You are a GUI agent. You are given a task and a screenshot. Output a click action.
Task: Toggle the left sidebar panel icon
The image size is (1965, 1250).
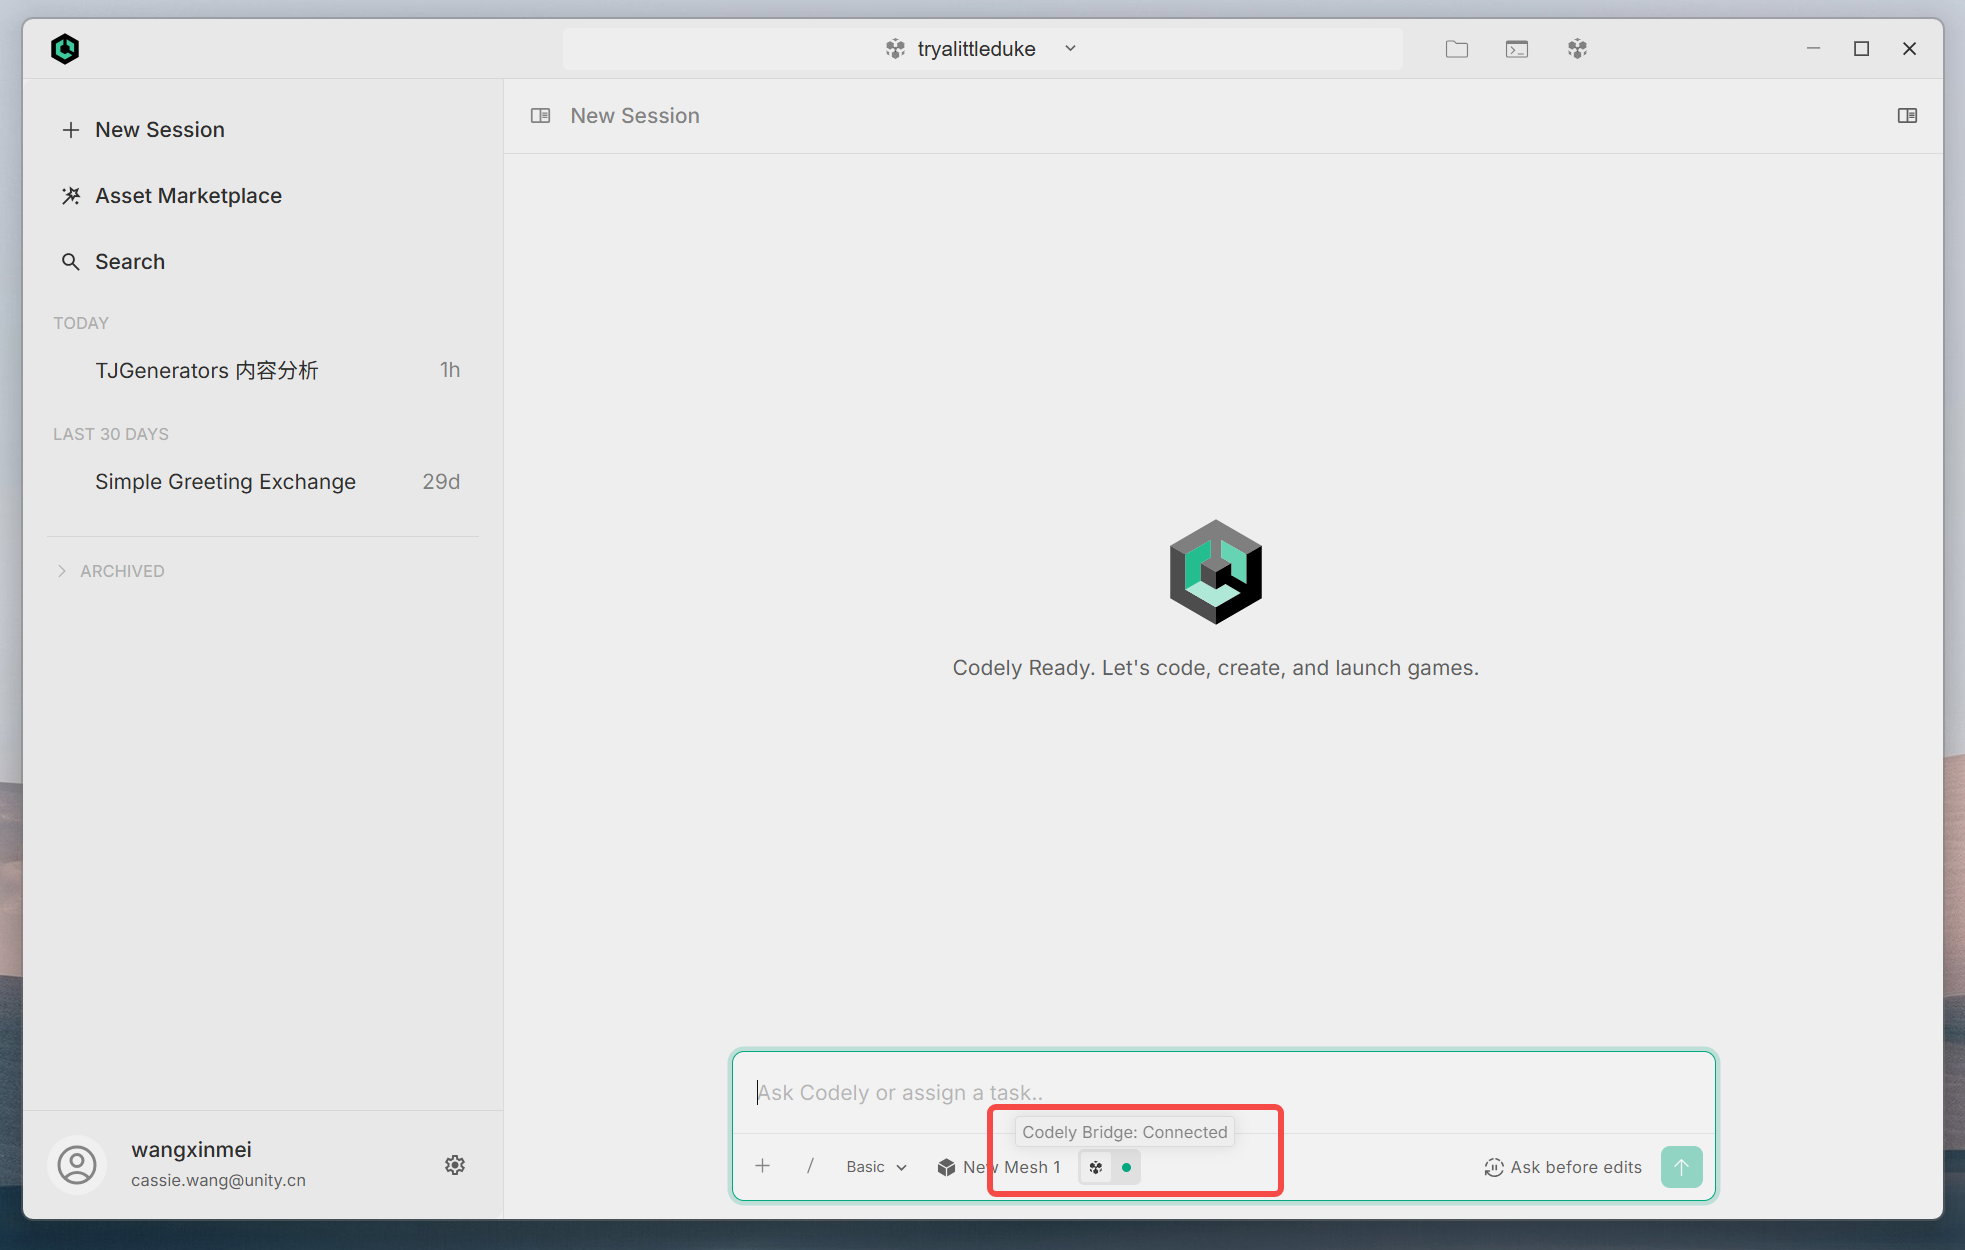pyautogui.click(x=540, y=116)
